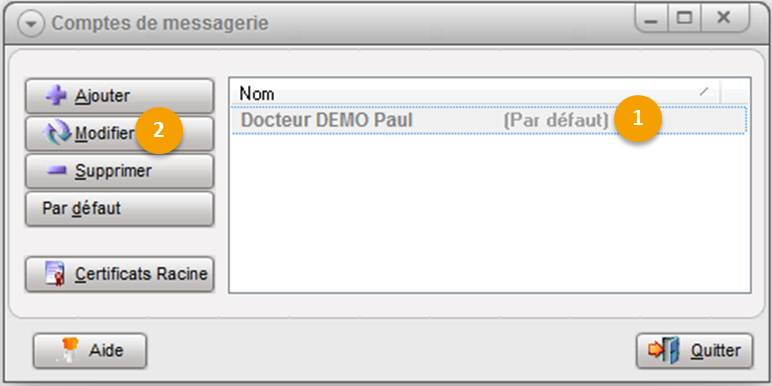Click the exit door icon on Quitter
Image resolution: width=772 pixels, height=386 pixels.
click(x=664, y=351)
